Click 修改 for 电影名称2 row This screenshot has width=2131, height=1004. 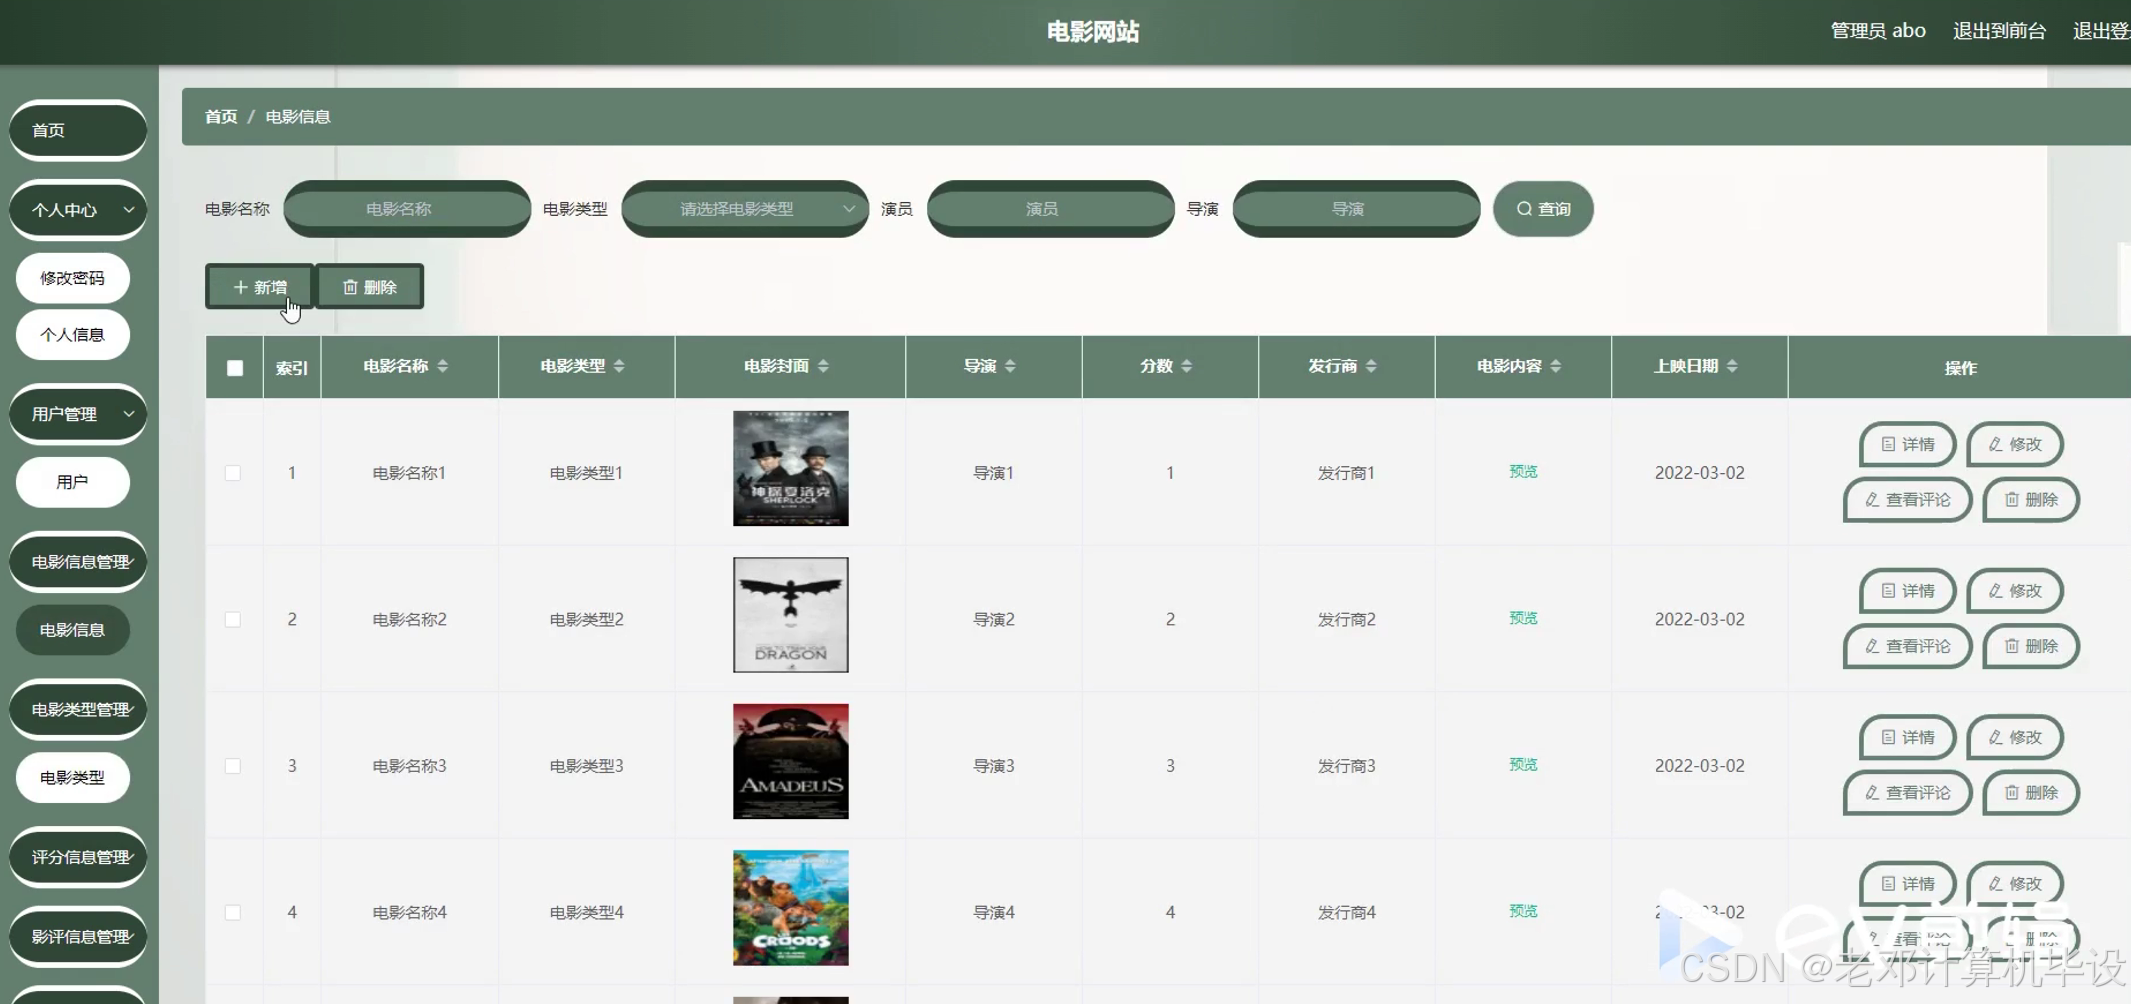(x=2015, y=591)
